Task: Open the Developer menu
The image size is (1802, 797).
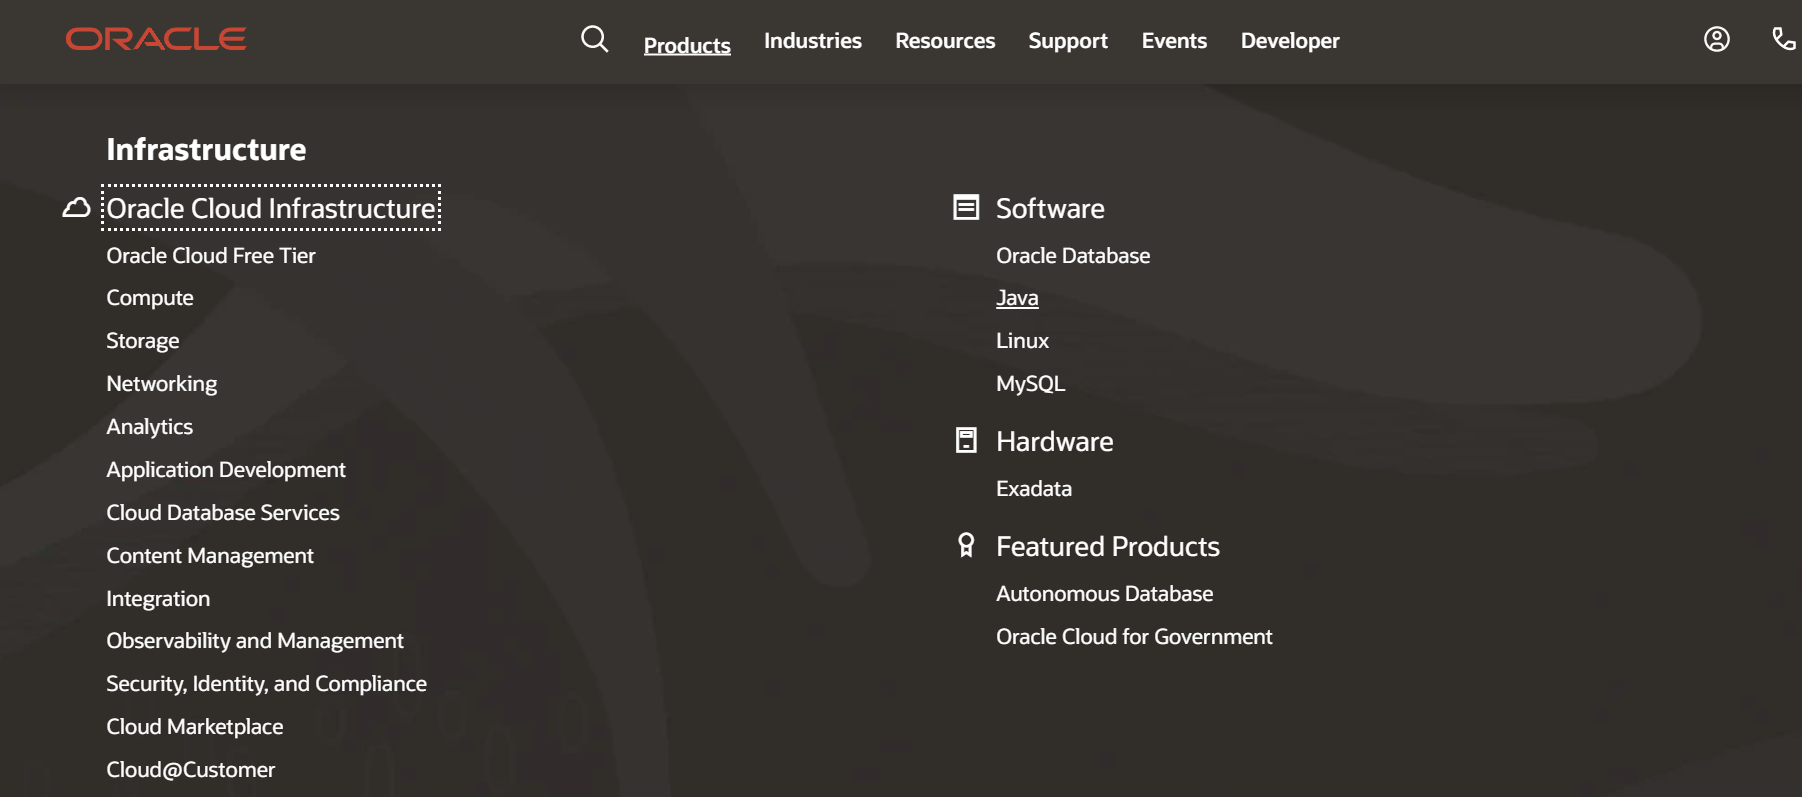Action: tap(1290, 41)
